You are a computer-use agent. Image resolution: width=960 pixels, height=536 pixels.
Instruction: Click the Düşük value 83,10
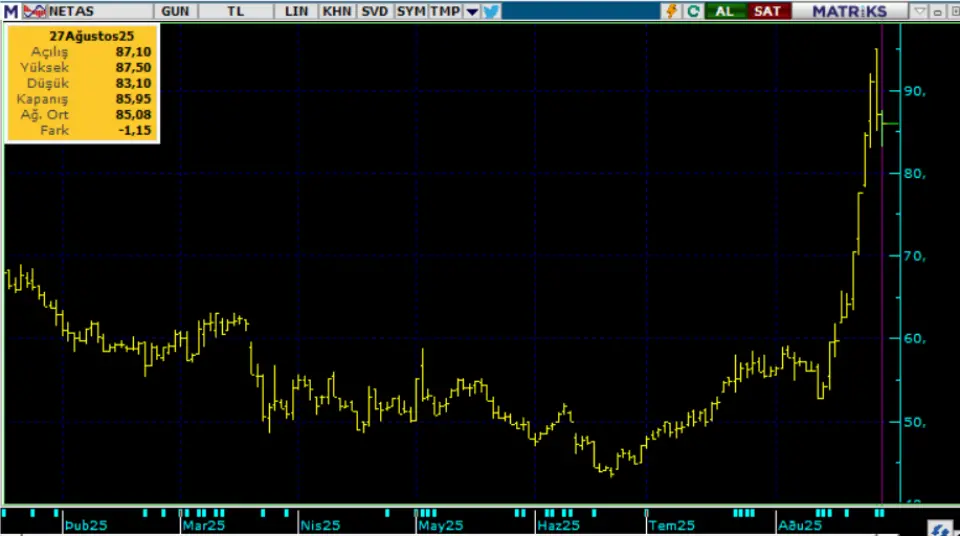tap(133, 83)
